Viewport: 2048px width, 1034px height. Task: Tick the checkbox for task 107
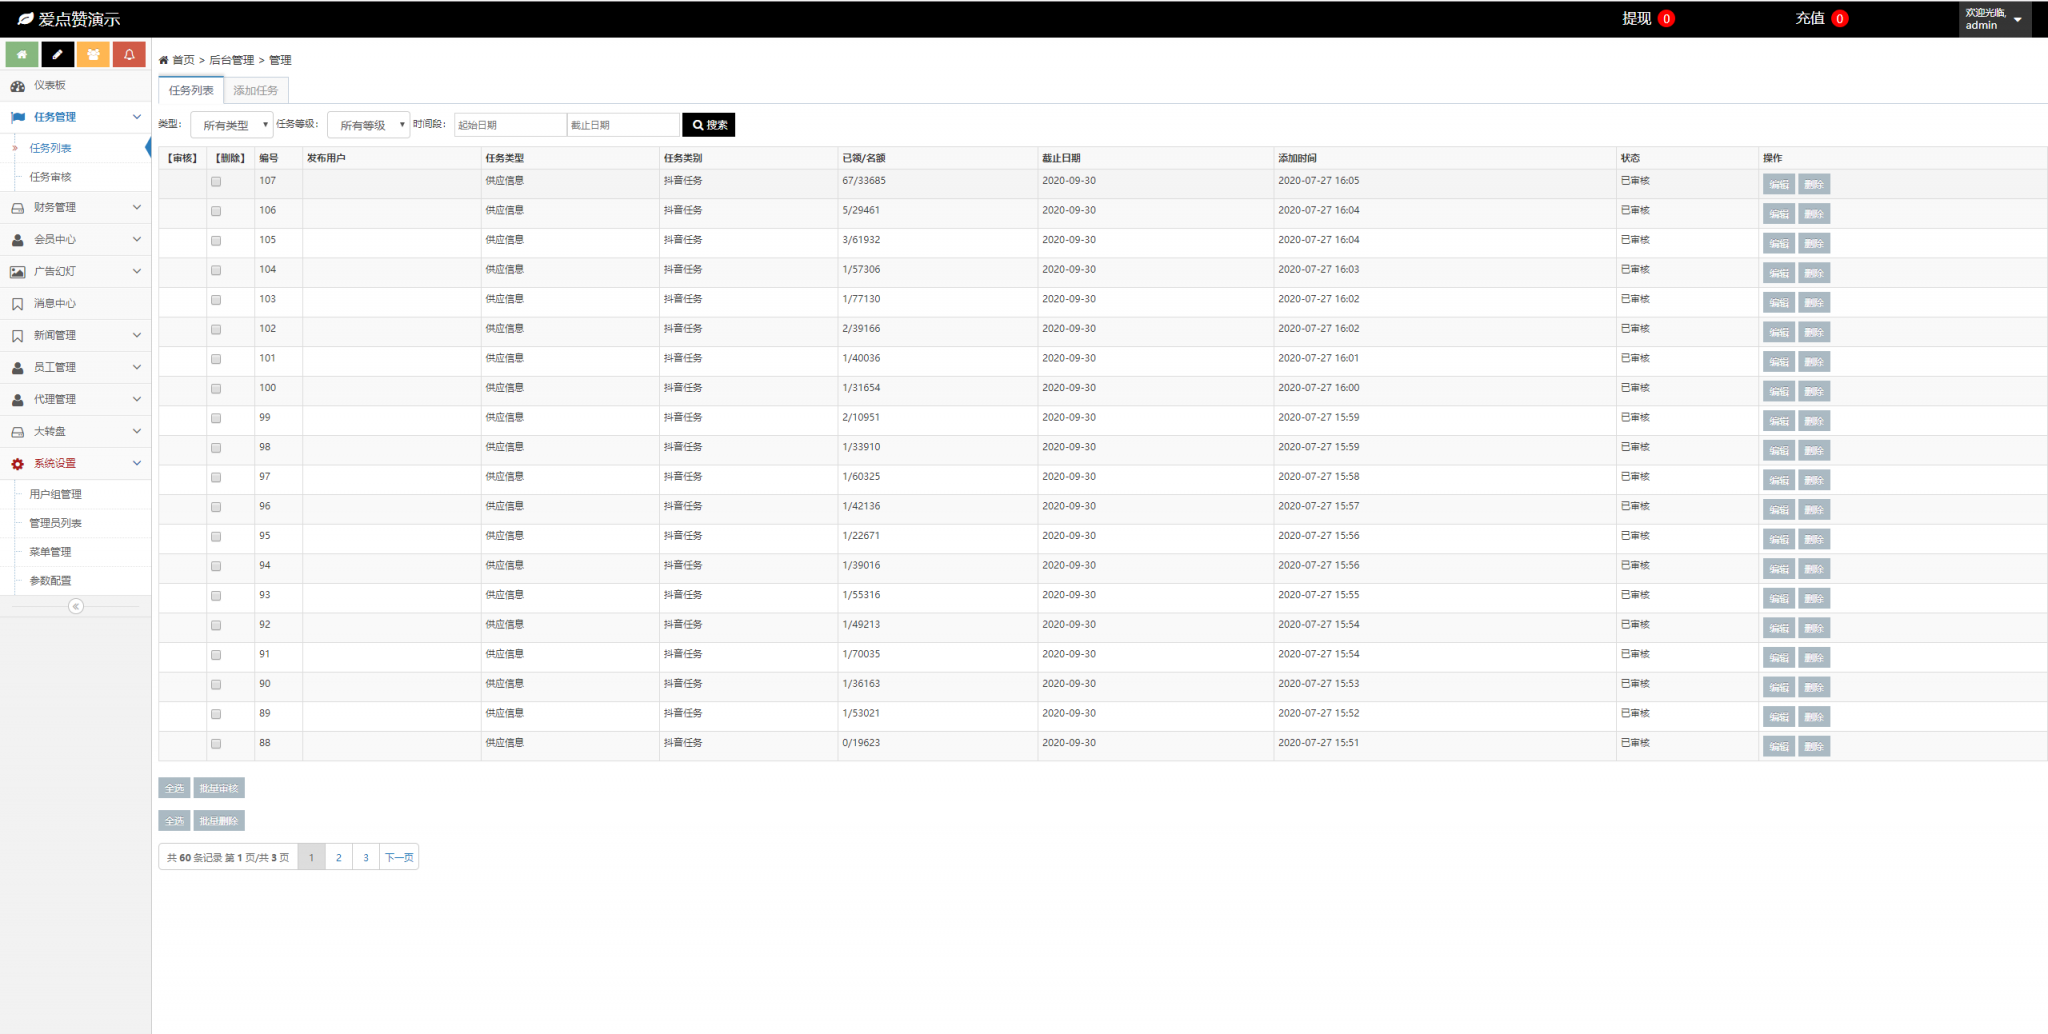pos(216,182)
